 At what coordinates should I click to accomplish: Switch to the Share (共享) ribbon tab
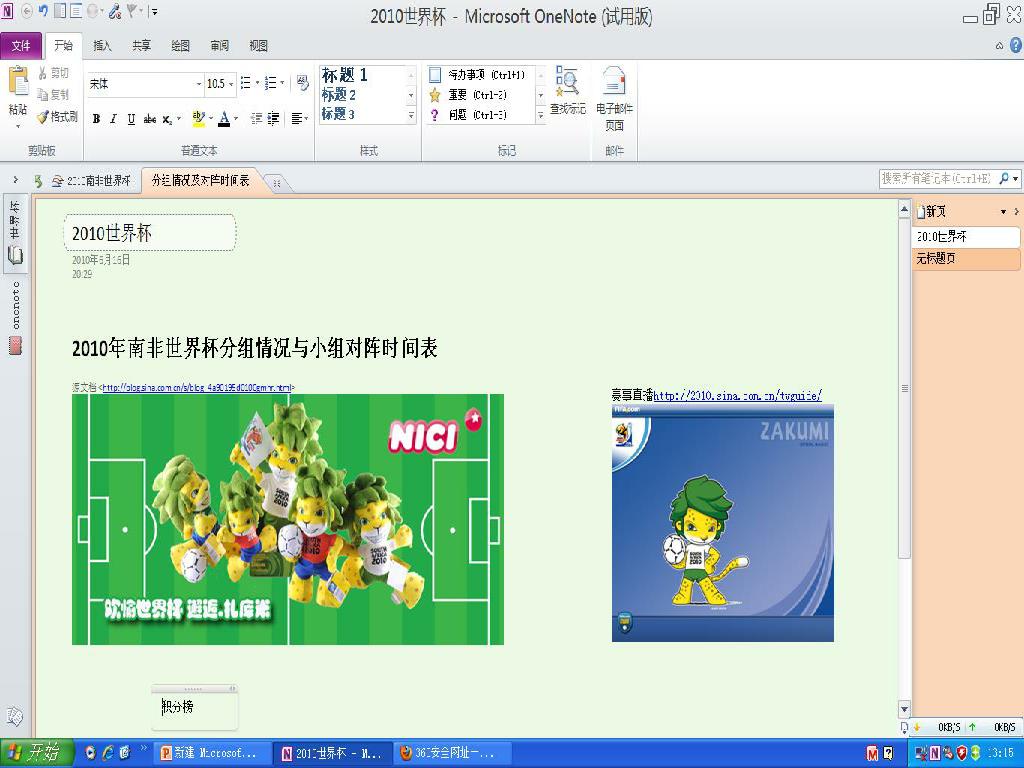click(x=142, y=46)
